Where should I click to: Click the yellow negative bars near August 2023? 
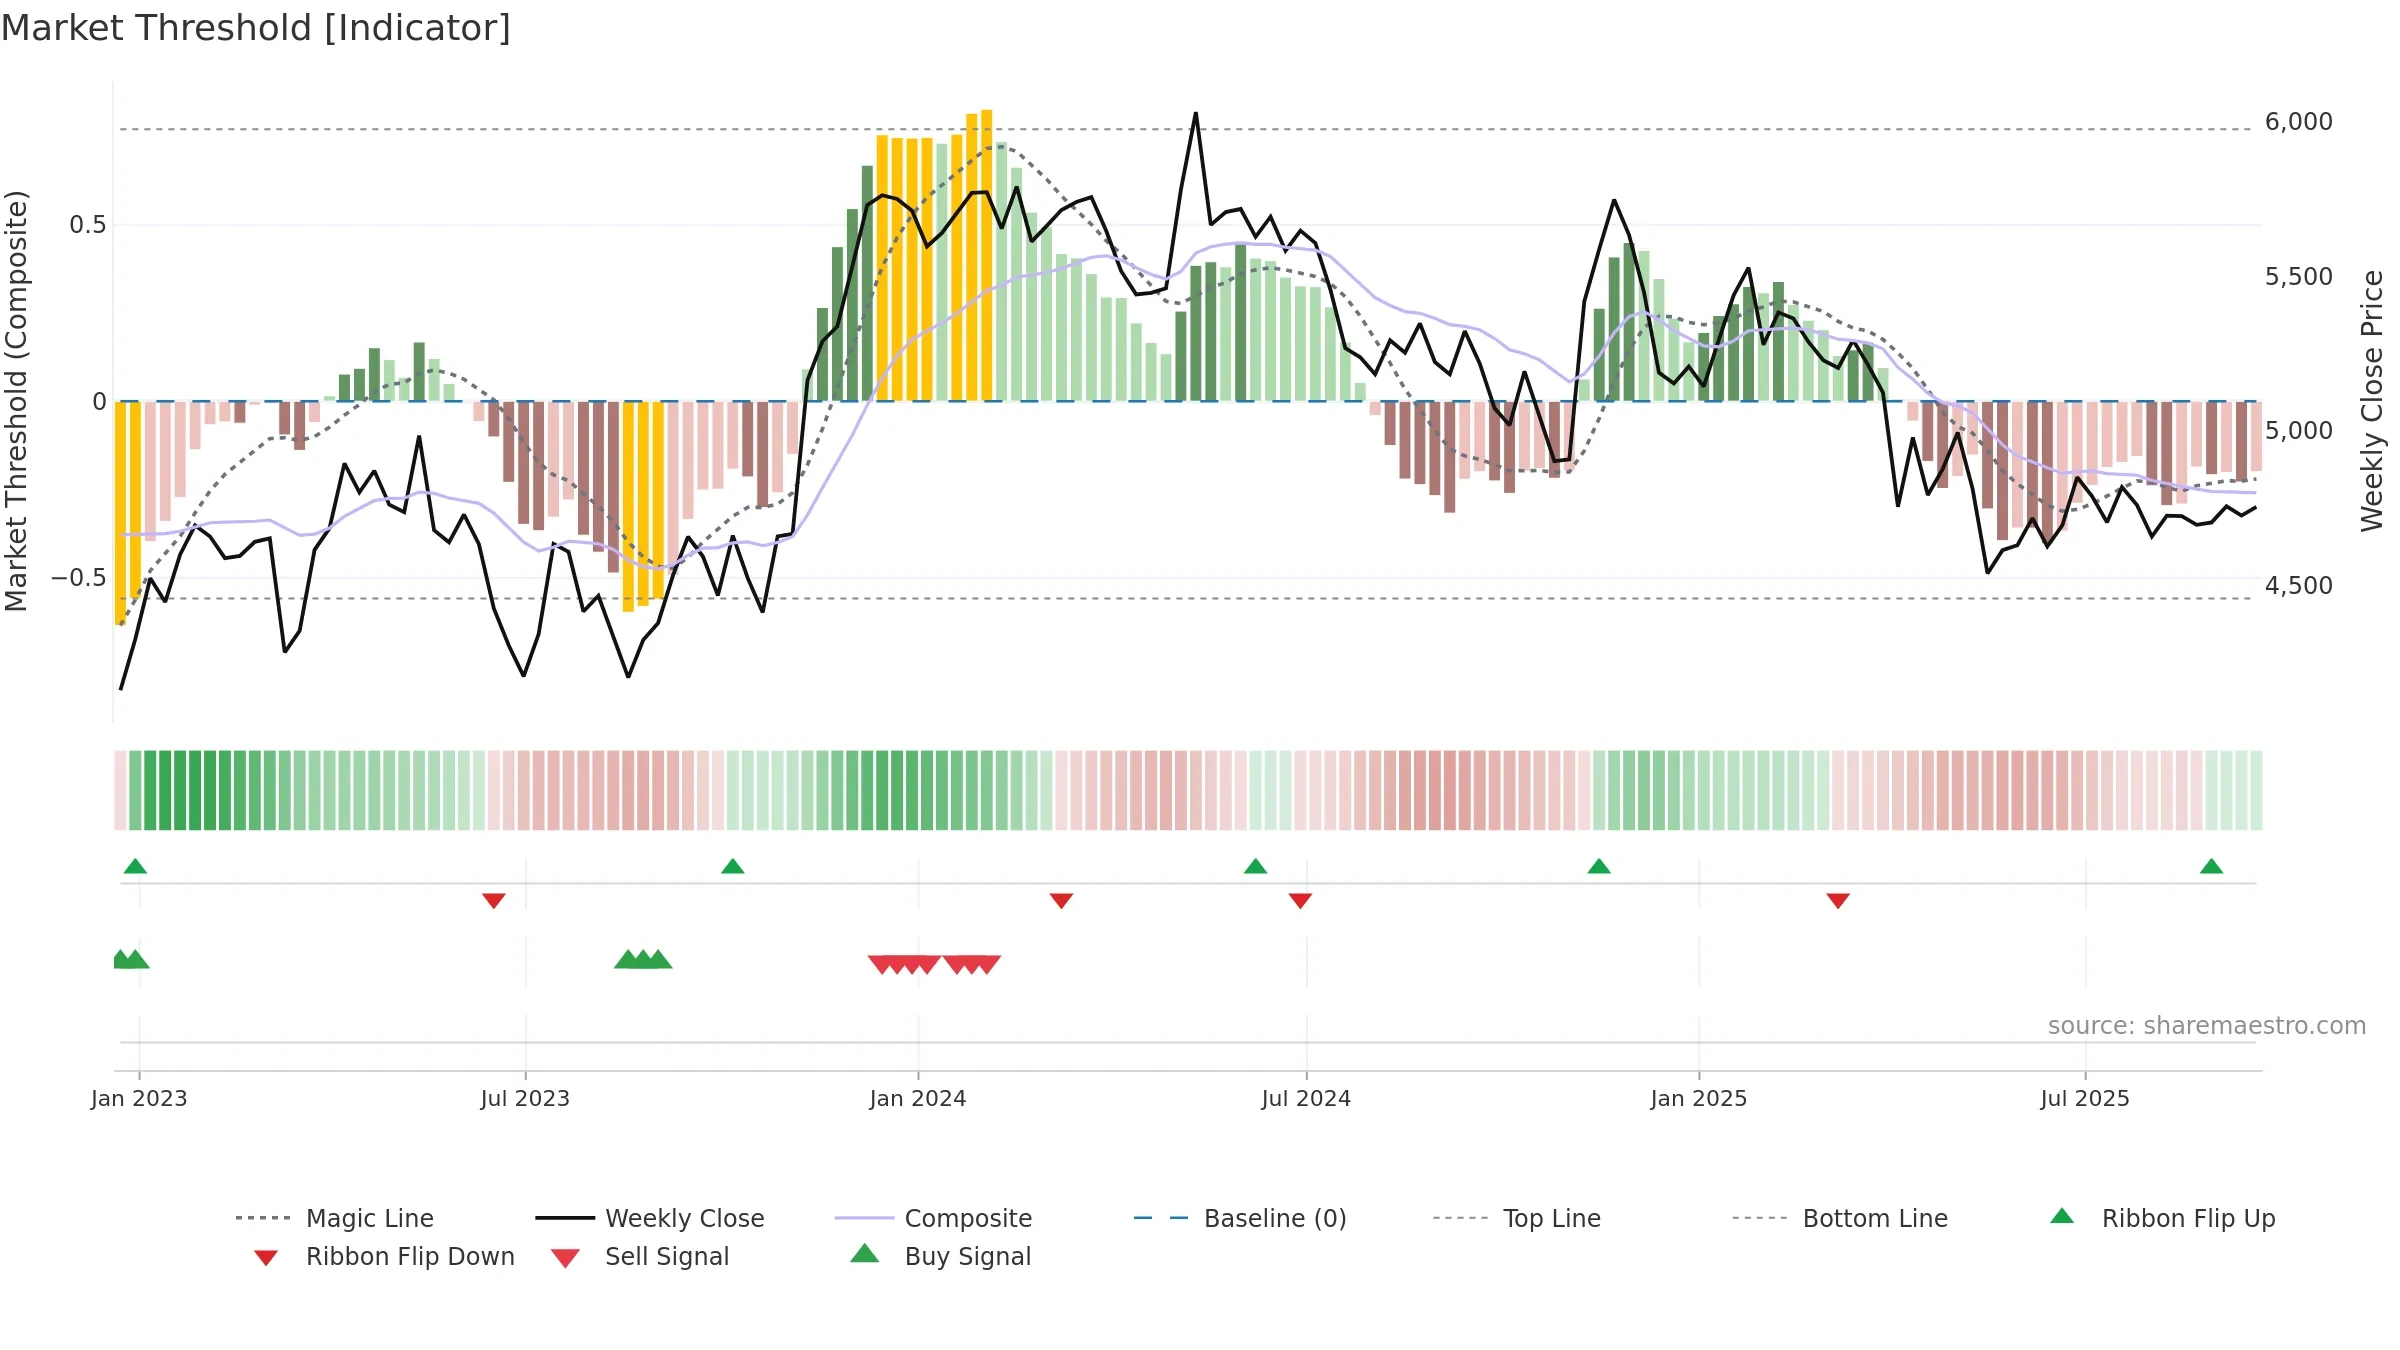click(643, 505)
